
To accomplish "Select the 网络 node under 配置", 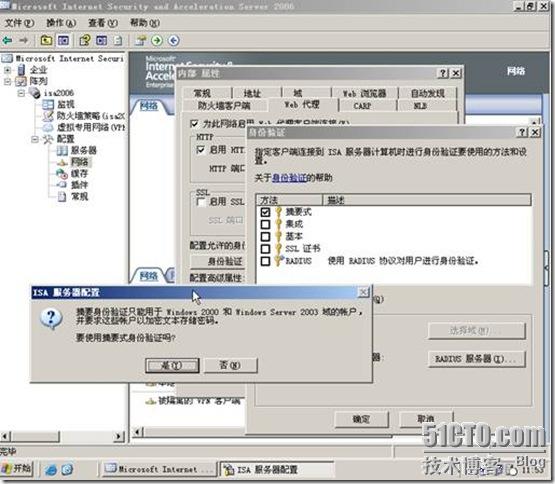I will click(79, 162).
